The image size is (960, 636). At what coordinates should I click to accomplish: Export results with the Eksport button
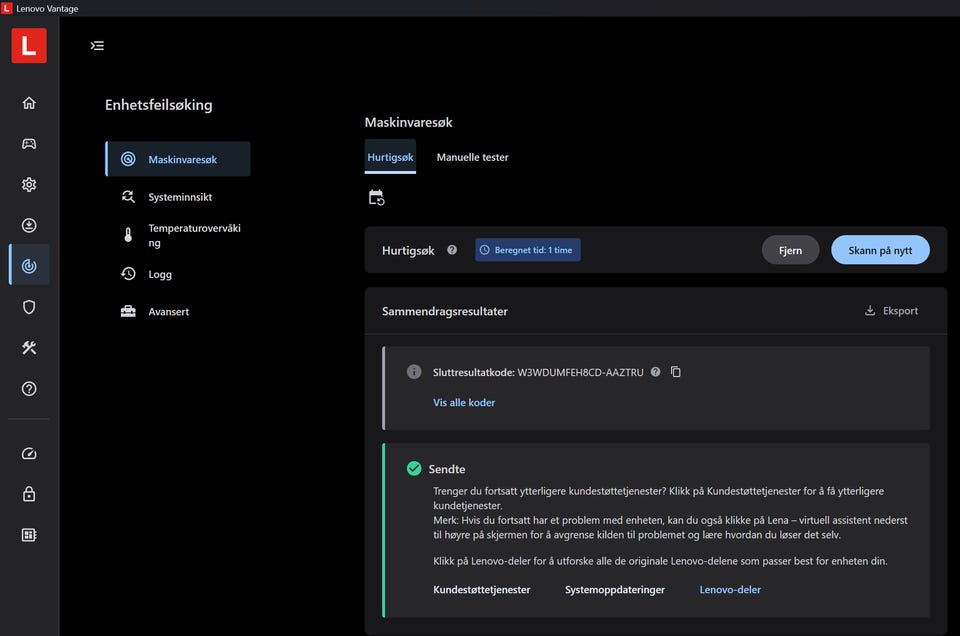(891, 310)
